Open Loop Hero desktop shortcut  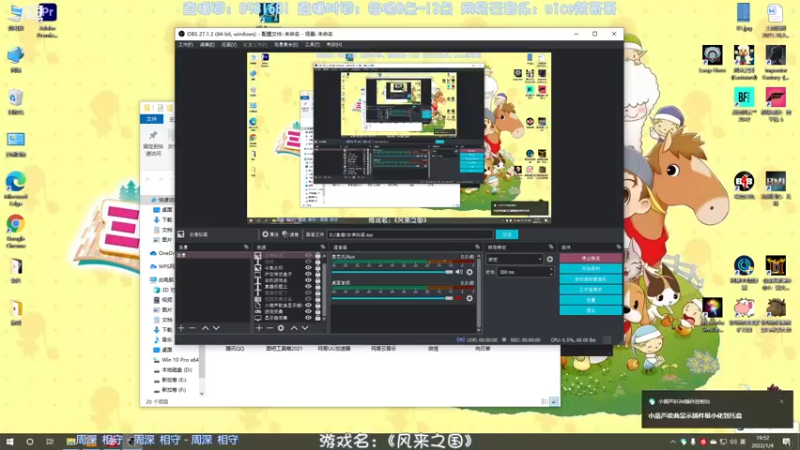[712, 59]
